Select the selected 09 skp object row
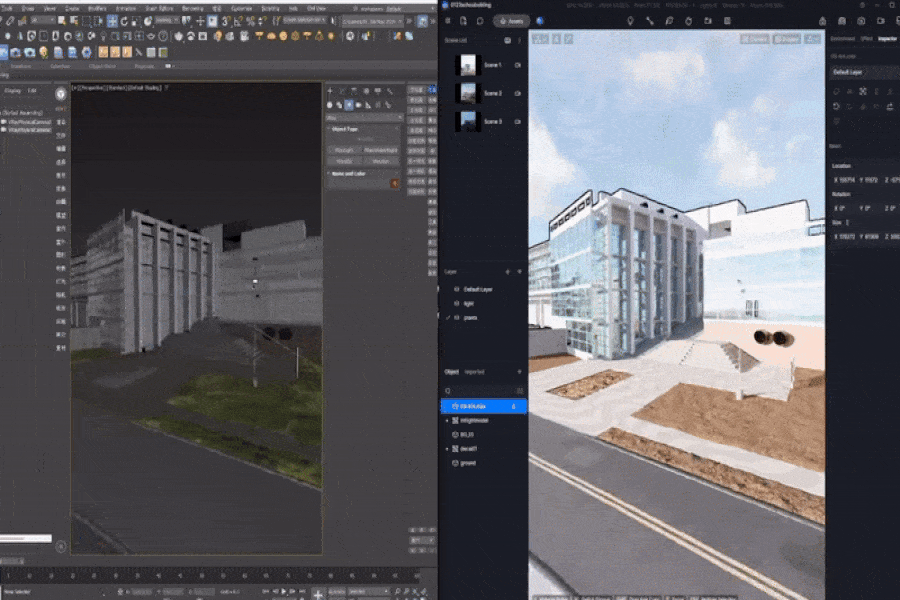The width and height of the screenshot is (900, 600). tap(484, 407)
